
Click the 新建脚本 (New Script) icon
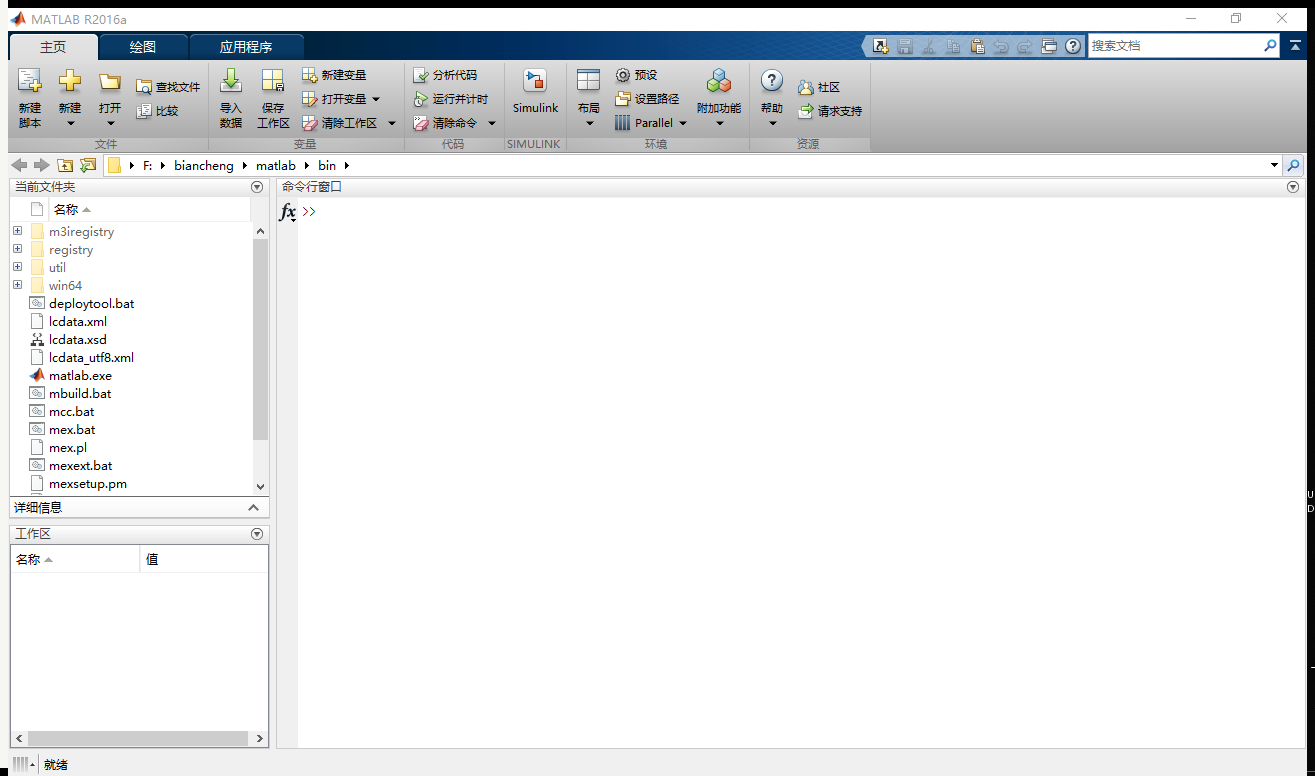pos(30,81)
